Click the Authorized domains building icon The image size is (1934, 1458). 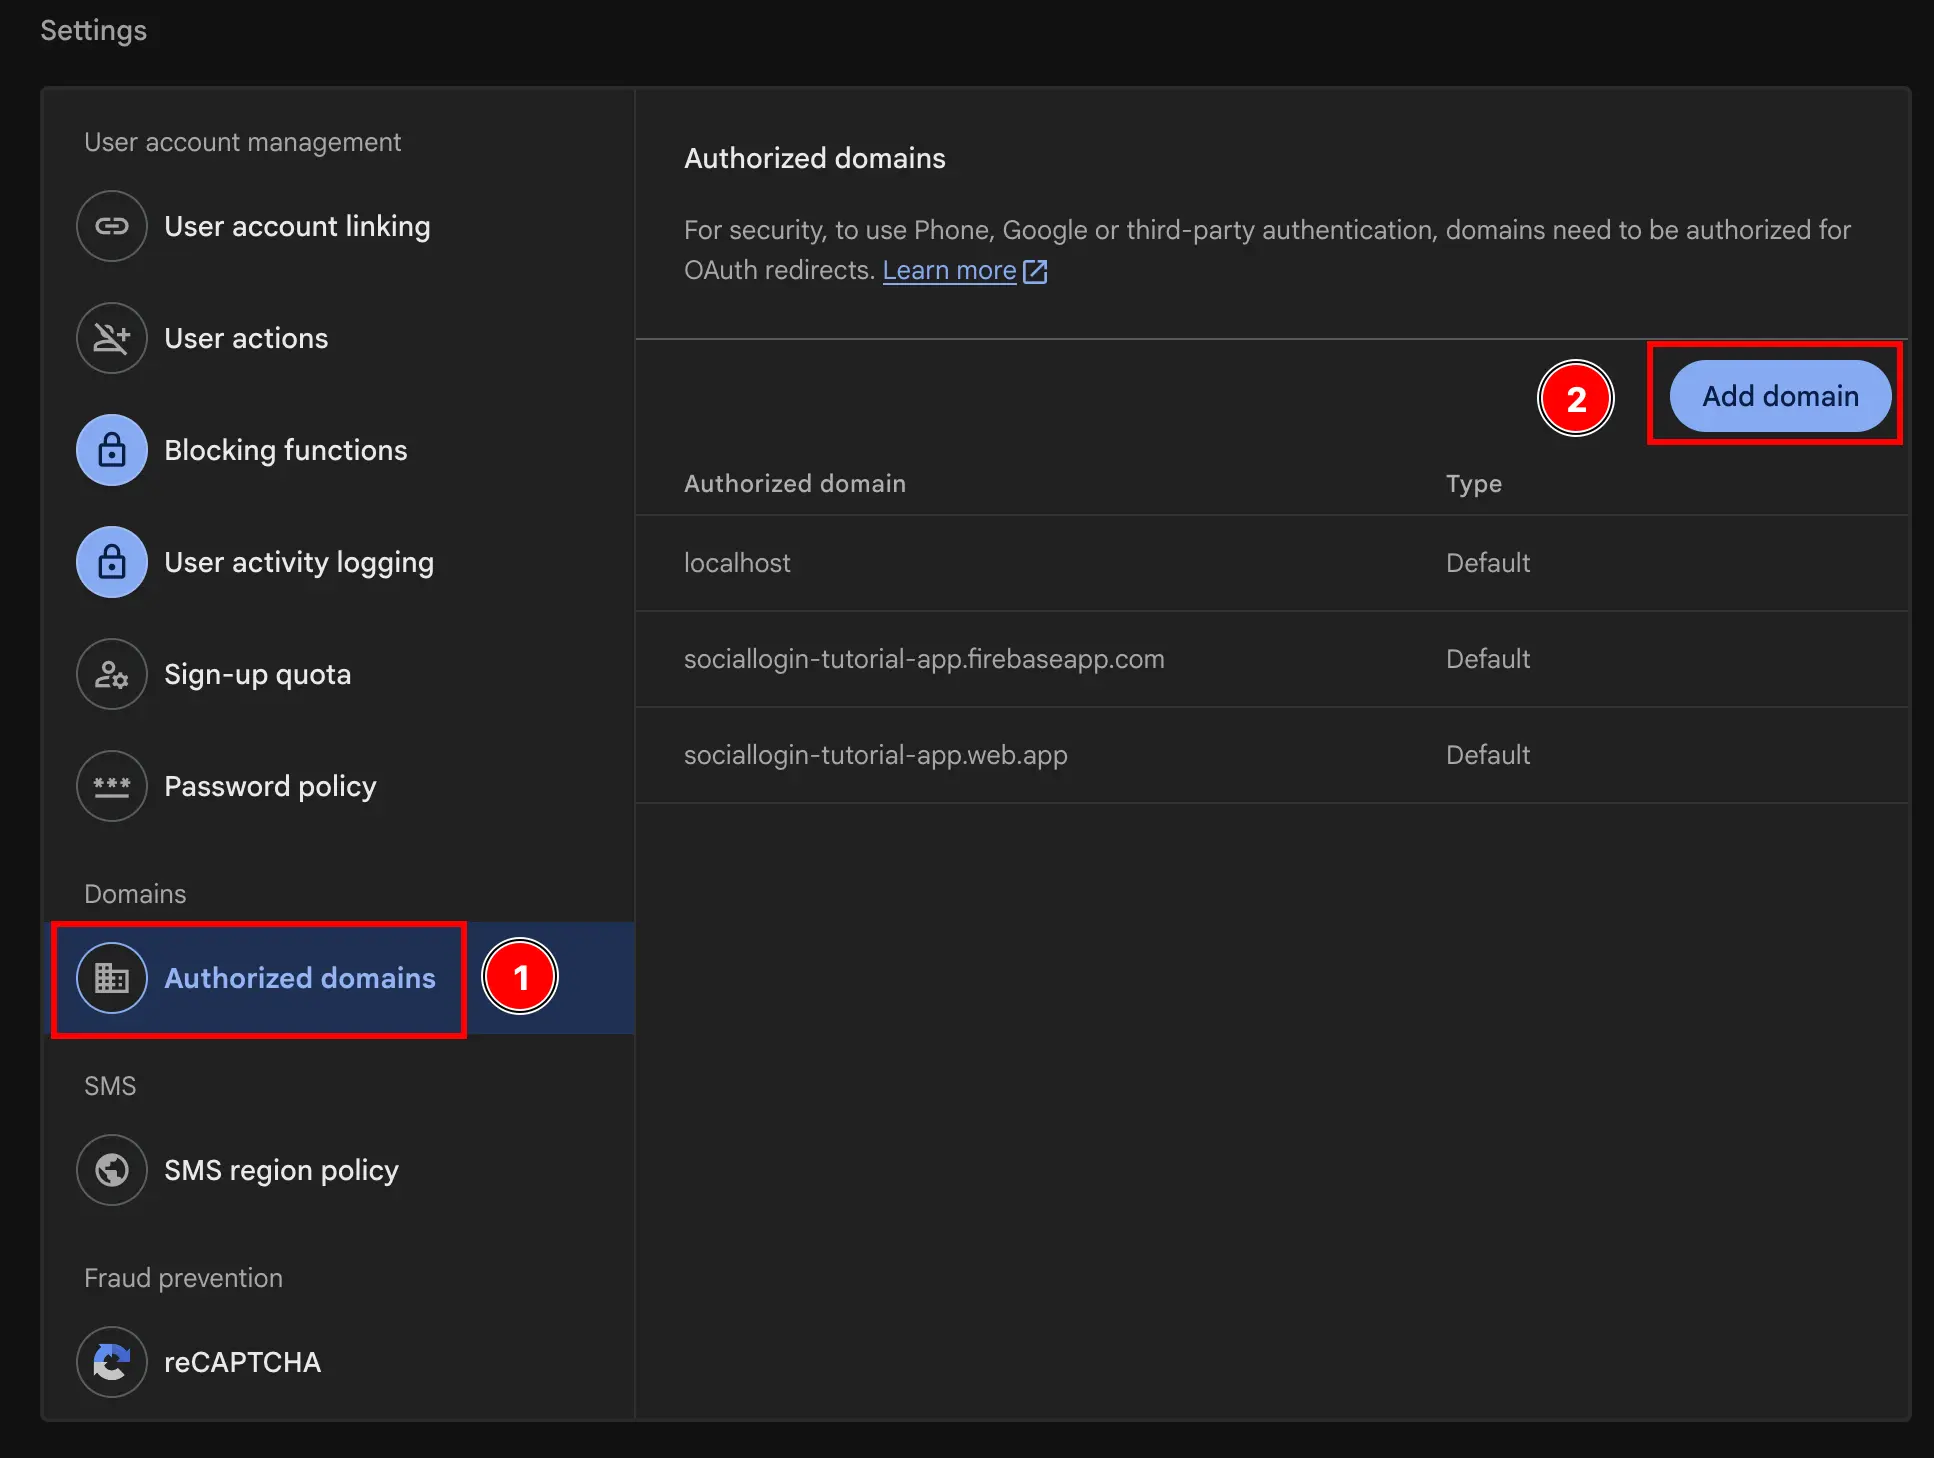(111, 978)
